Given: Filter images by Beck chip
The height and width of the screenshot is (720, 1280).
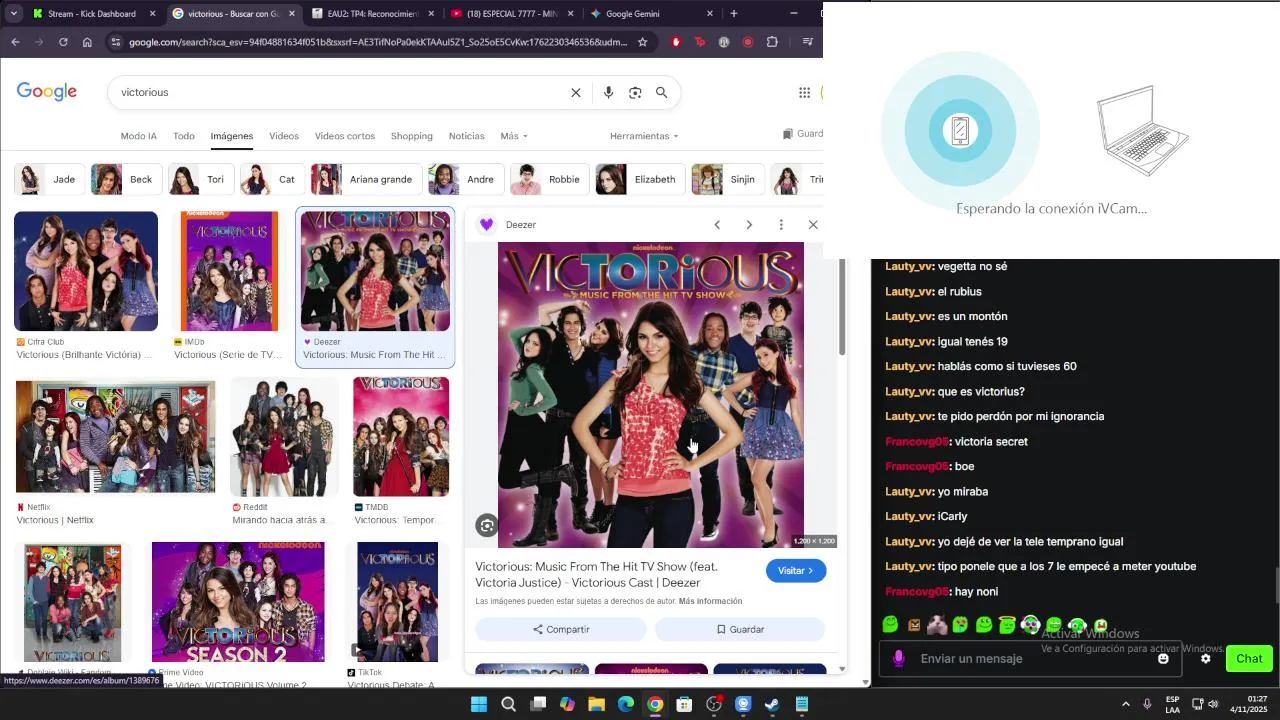Looking at the screenshot, I should pos(126,179).
